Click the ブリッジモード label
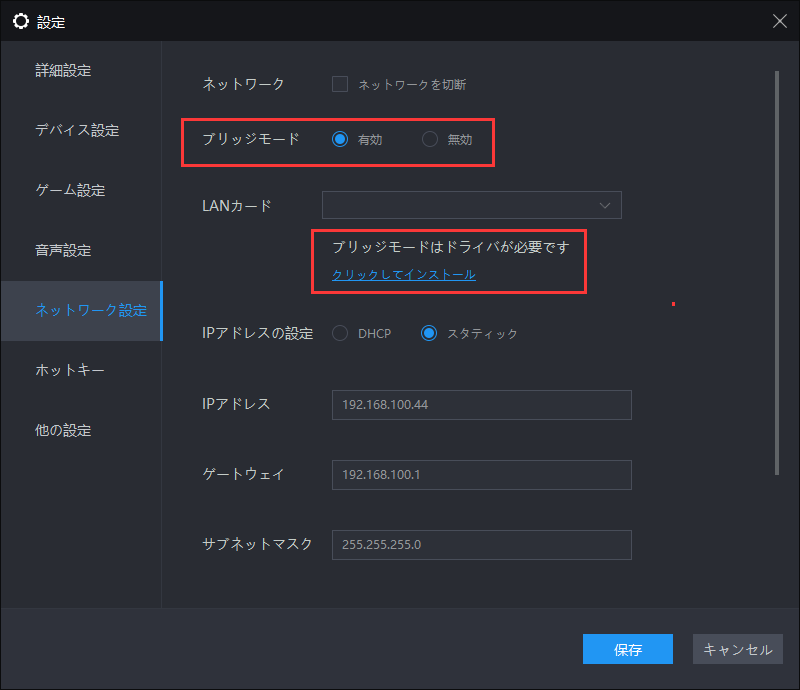The height and width of the screenshot is (690, 800). [x=251, y=139]
